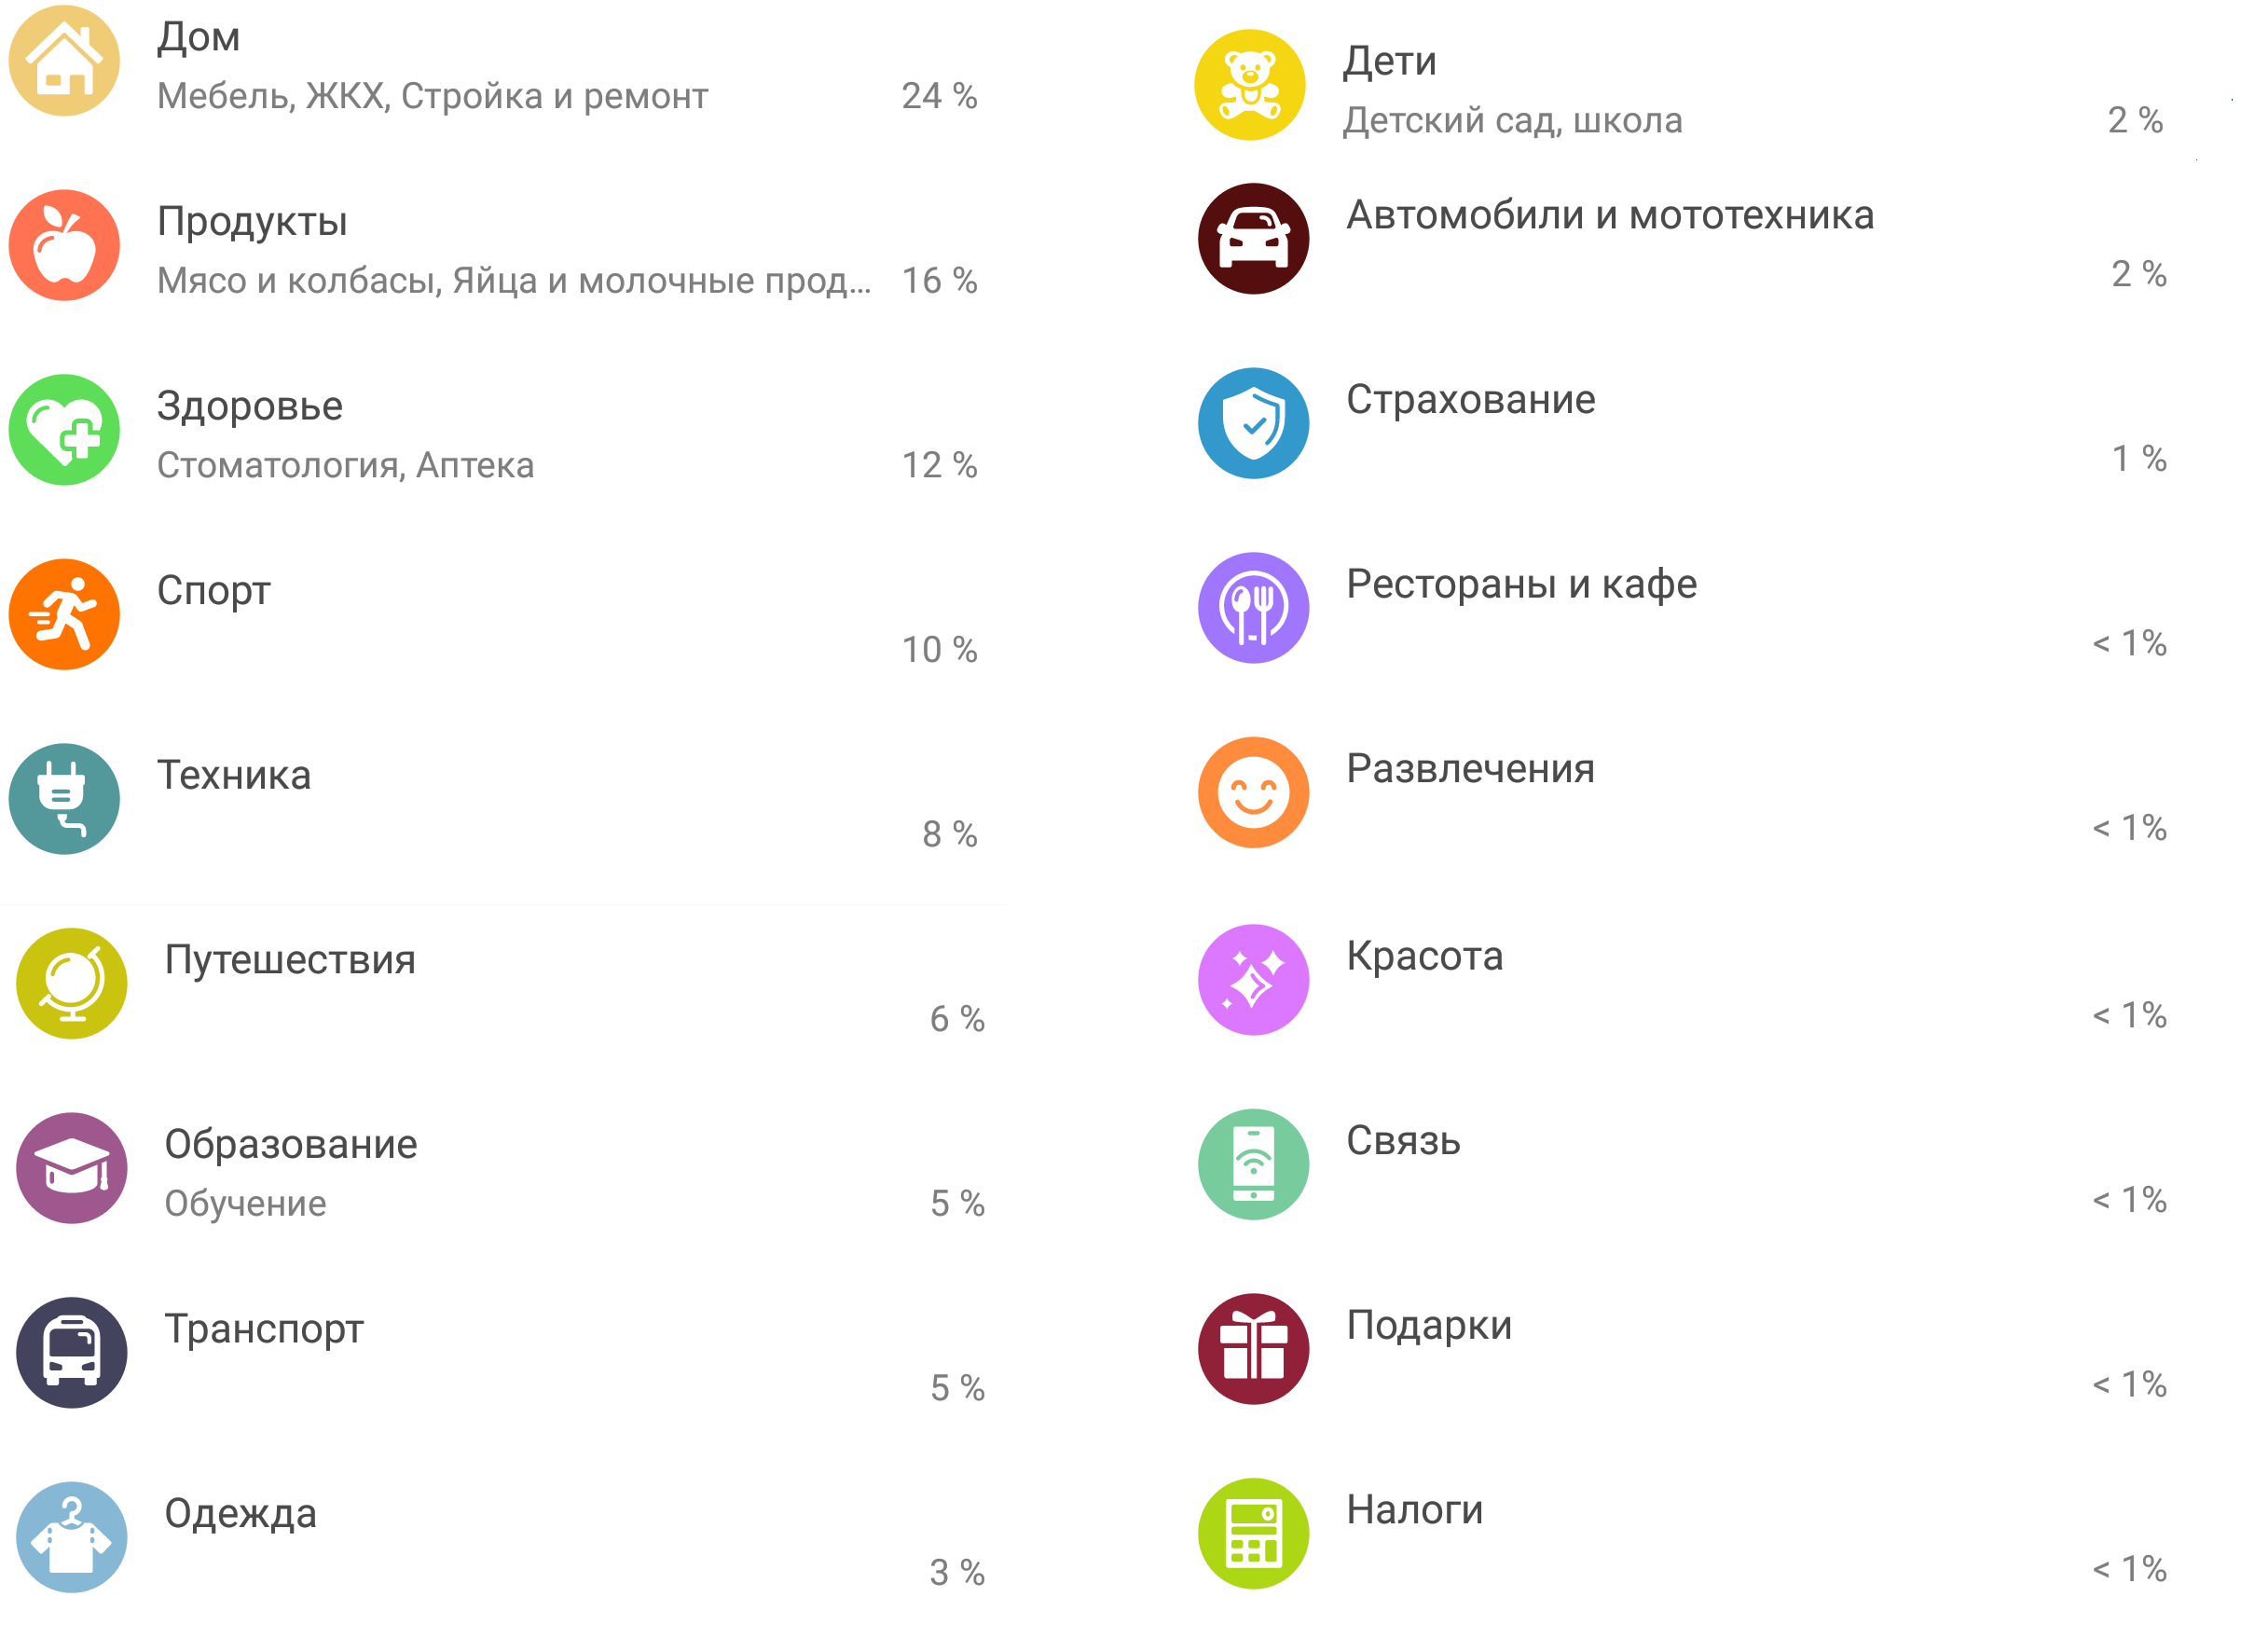The image size is (2241, 1652).
Task: Select the green heart Здоровье icon
Action: coord(64,430)
